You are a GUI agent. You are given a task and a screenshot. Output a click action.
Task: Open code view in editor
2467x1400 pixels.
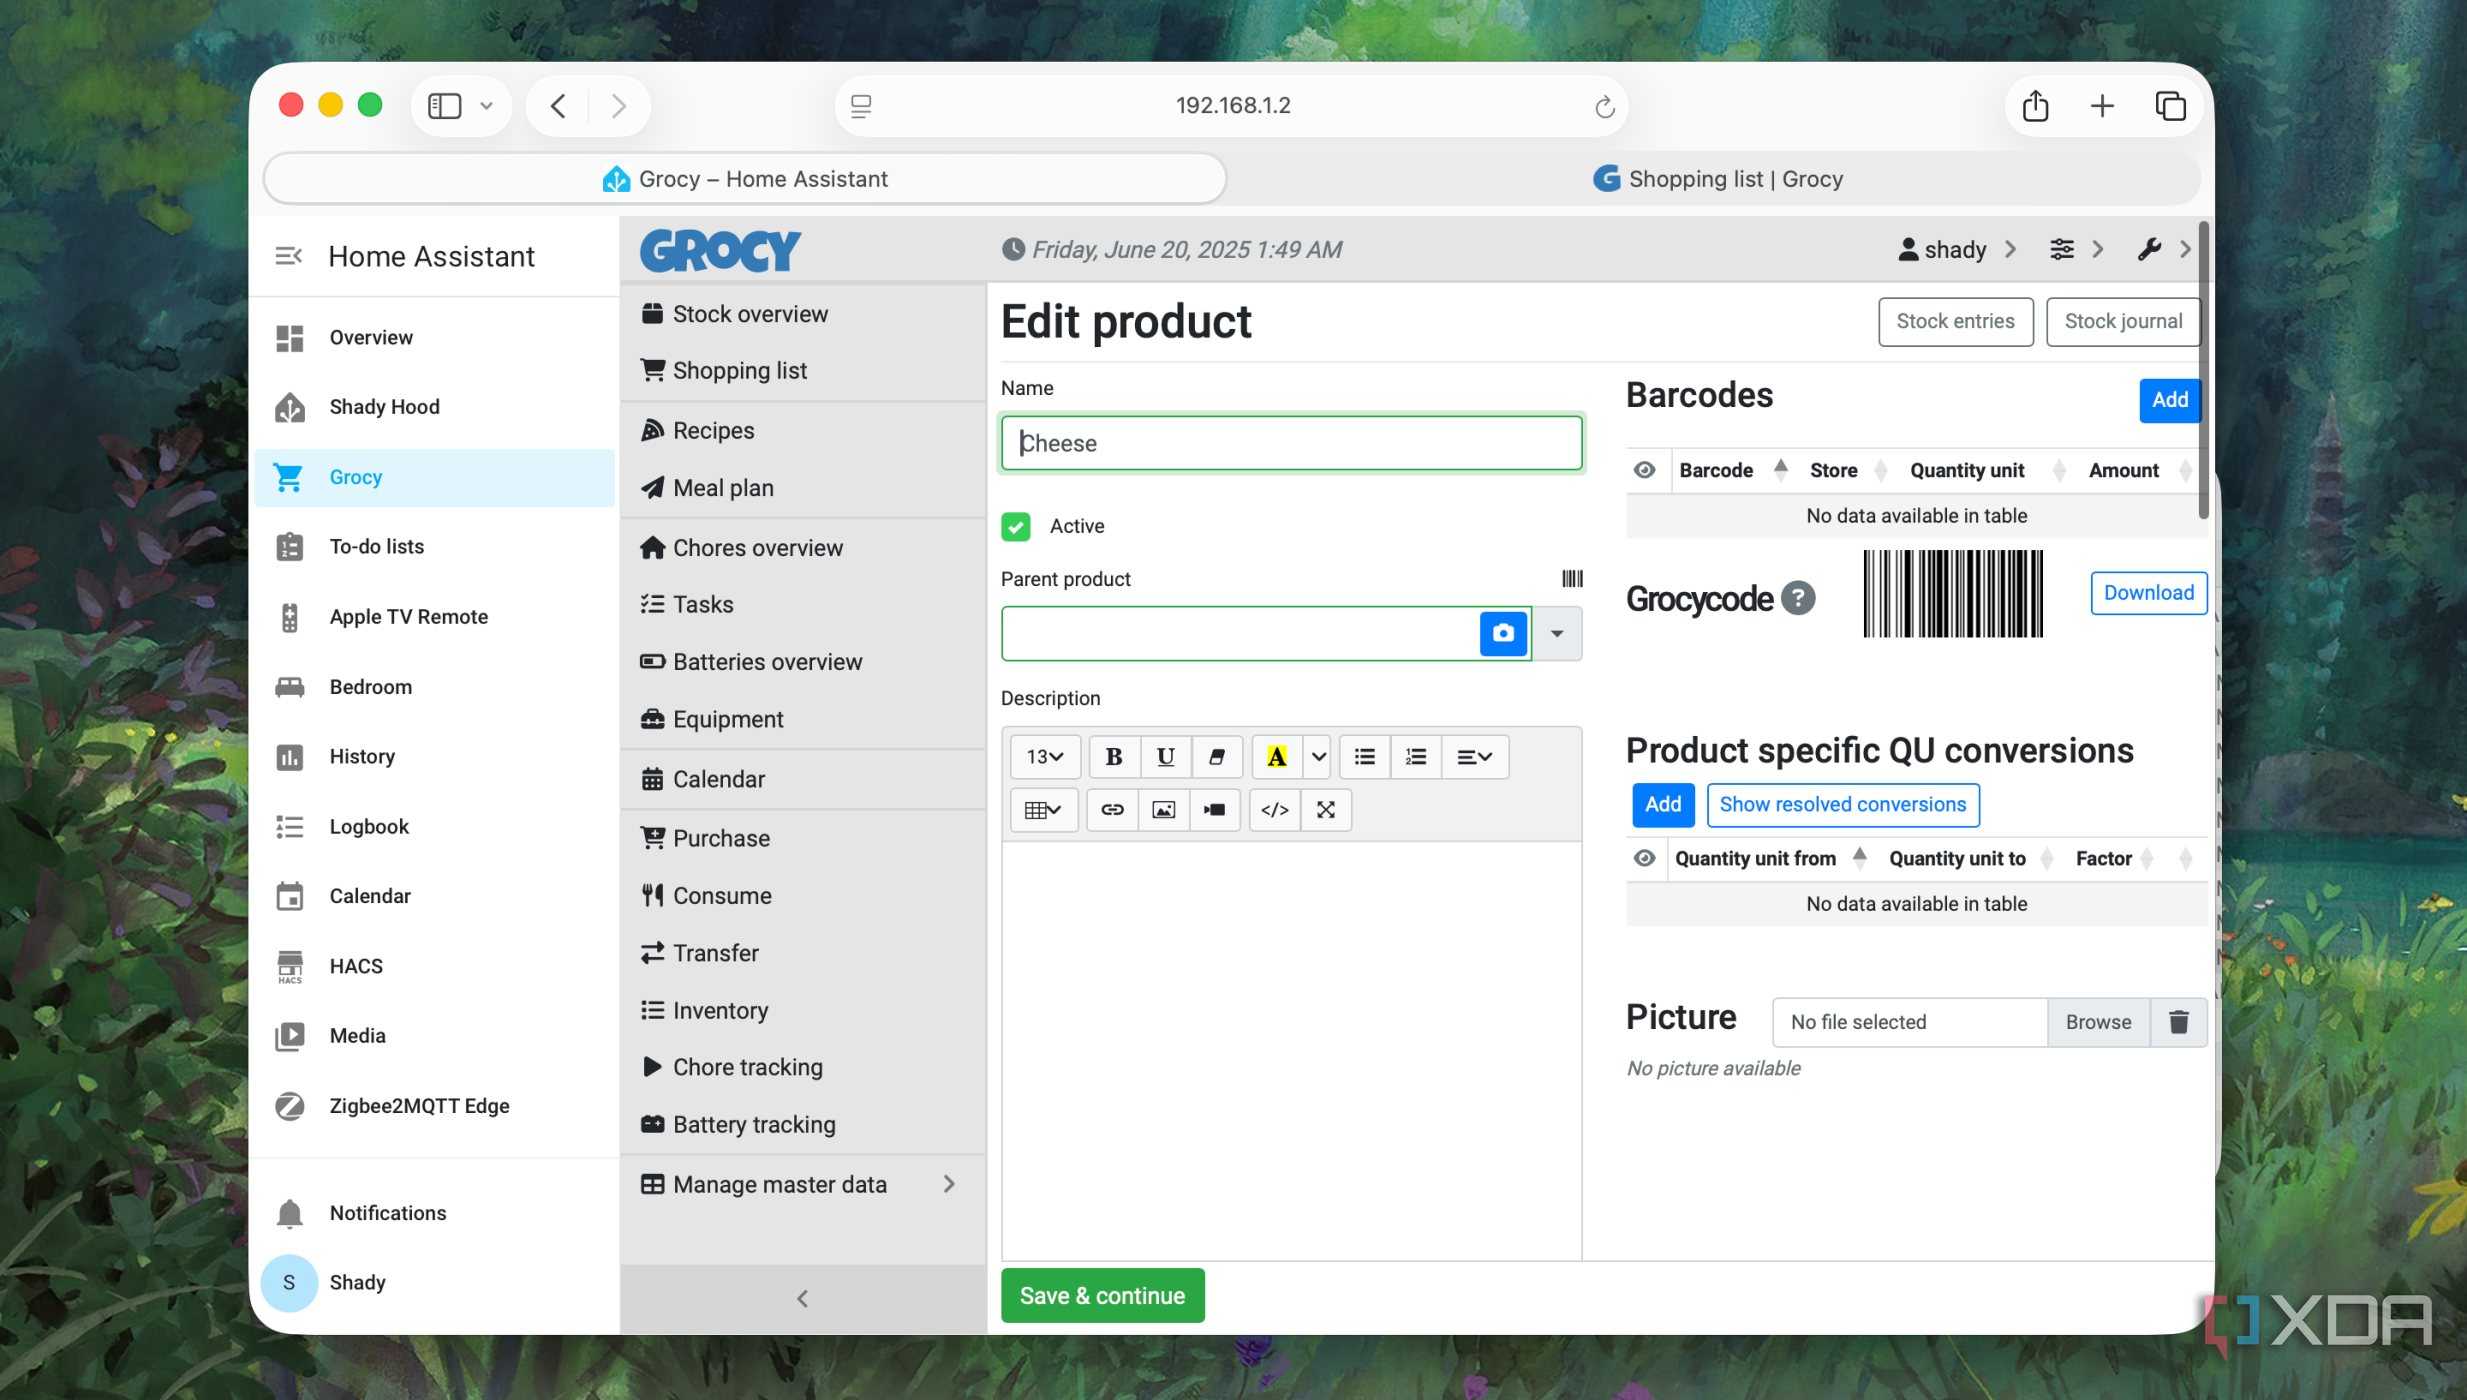point(1275,810)
